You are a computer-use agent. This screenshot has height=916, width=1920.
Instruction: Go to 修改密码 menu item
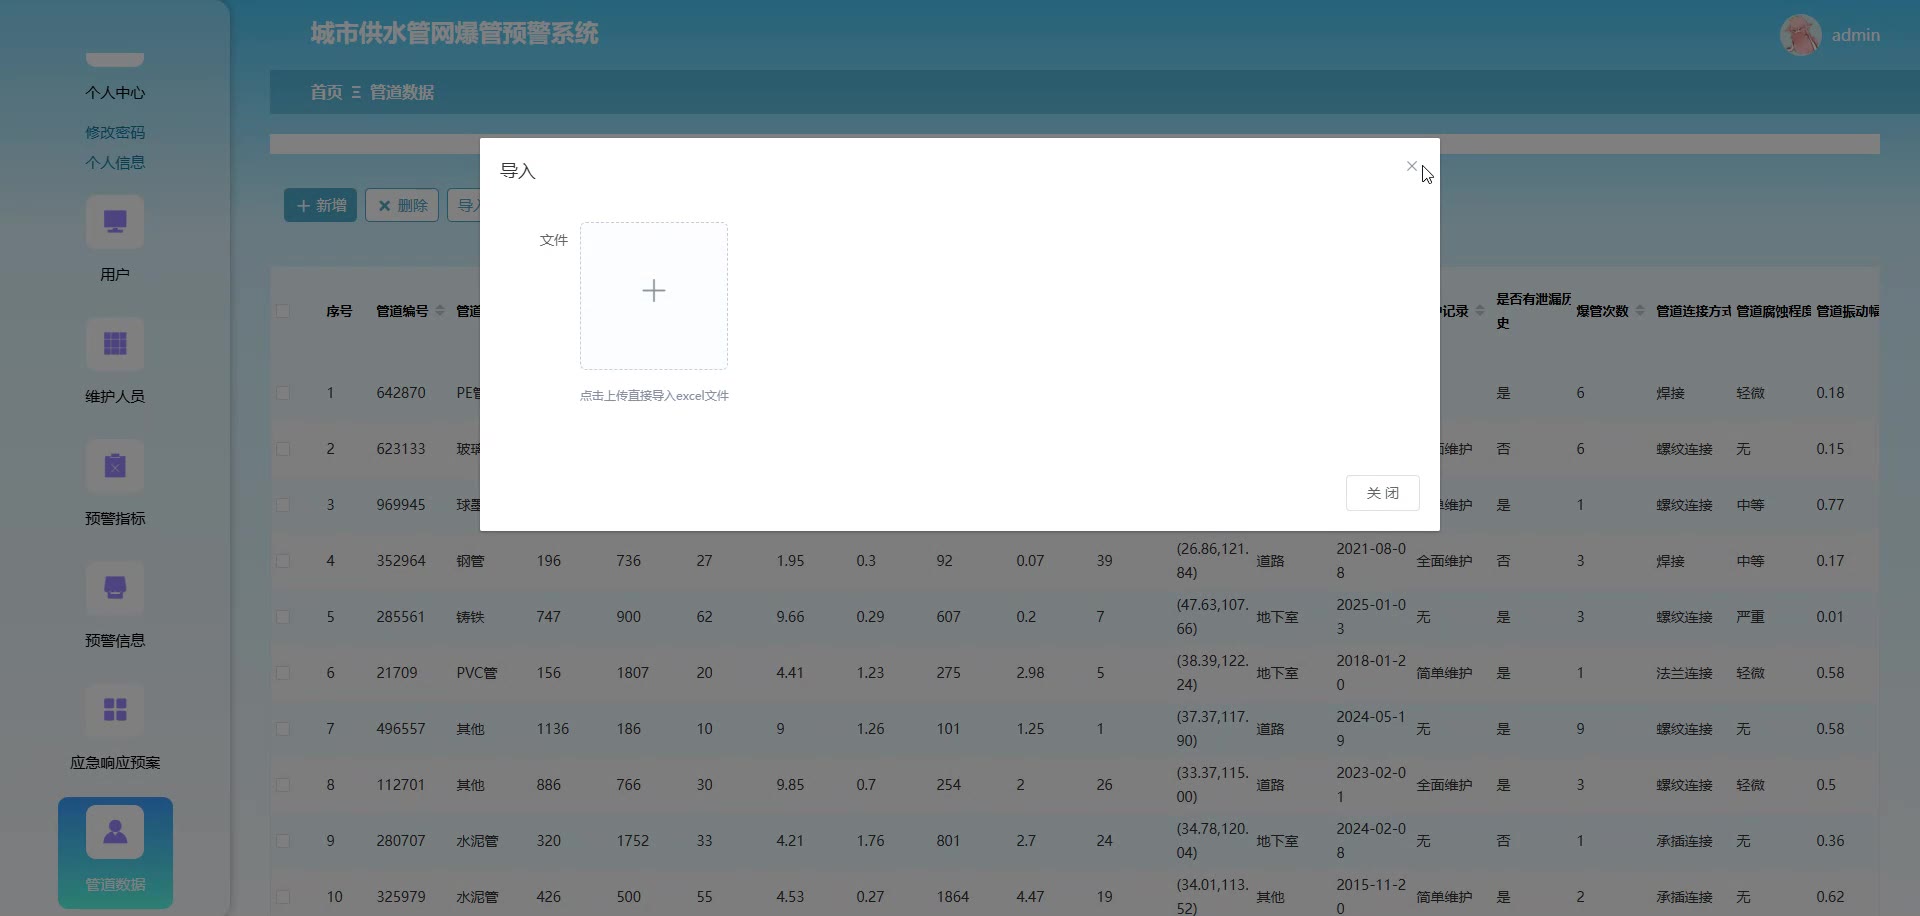115,132
